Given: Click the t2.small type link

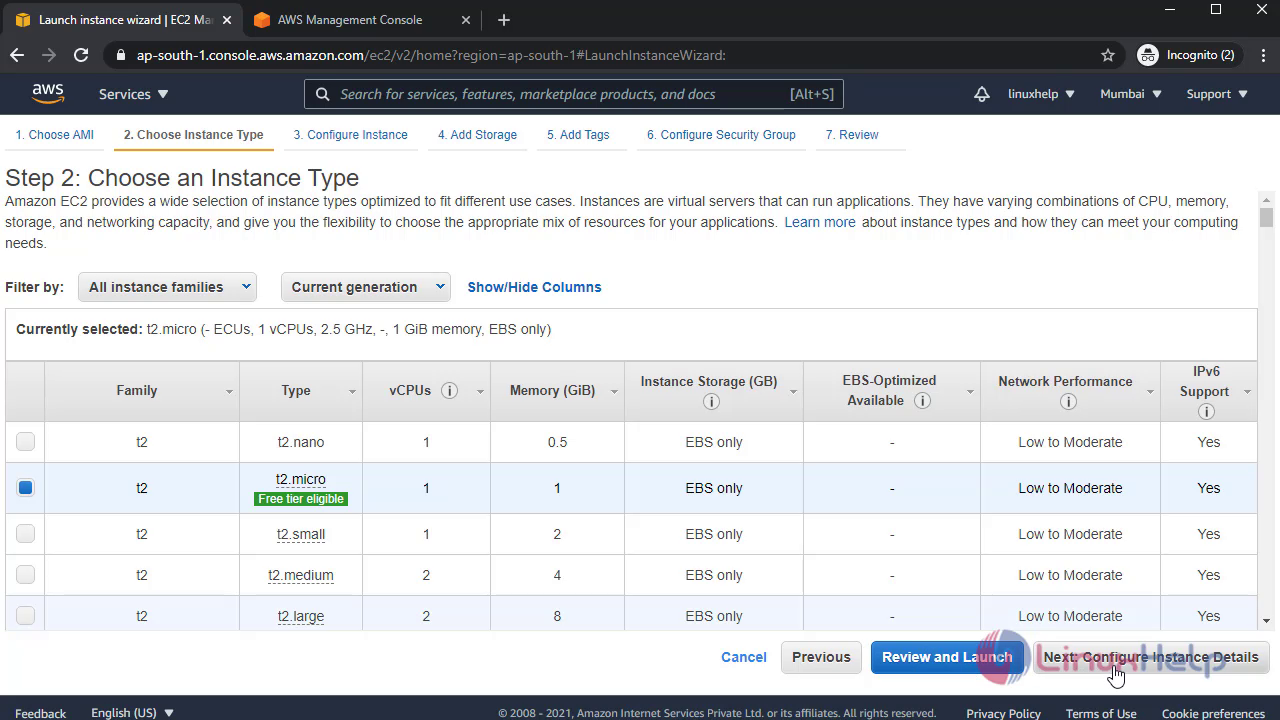Looking at the screenshot, I should click(x=301, y=534).
